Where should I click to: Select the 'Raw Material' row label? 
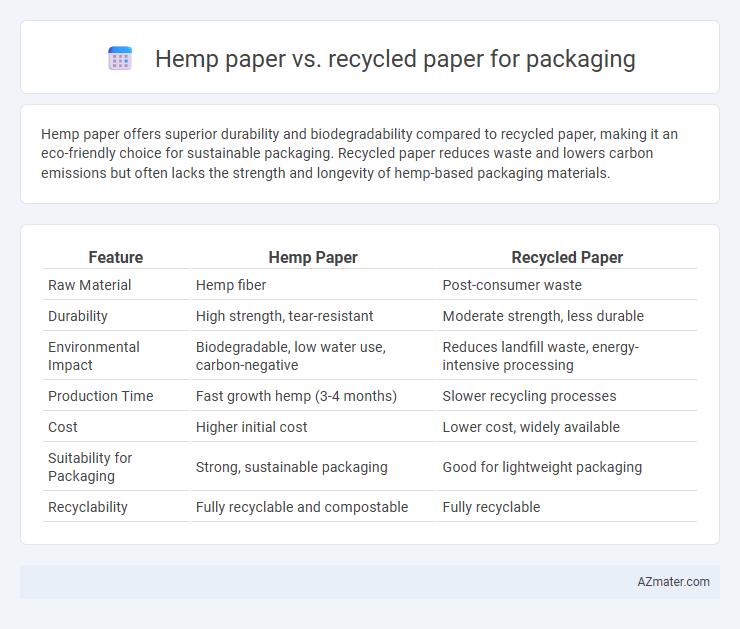90,285
